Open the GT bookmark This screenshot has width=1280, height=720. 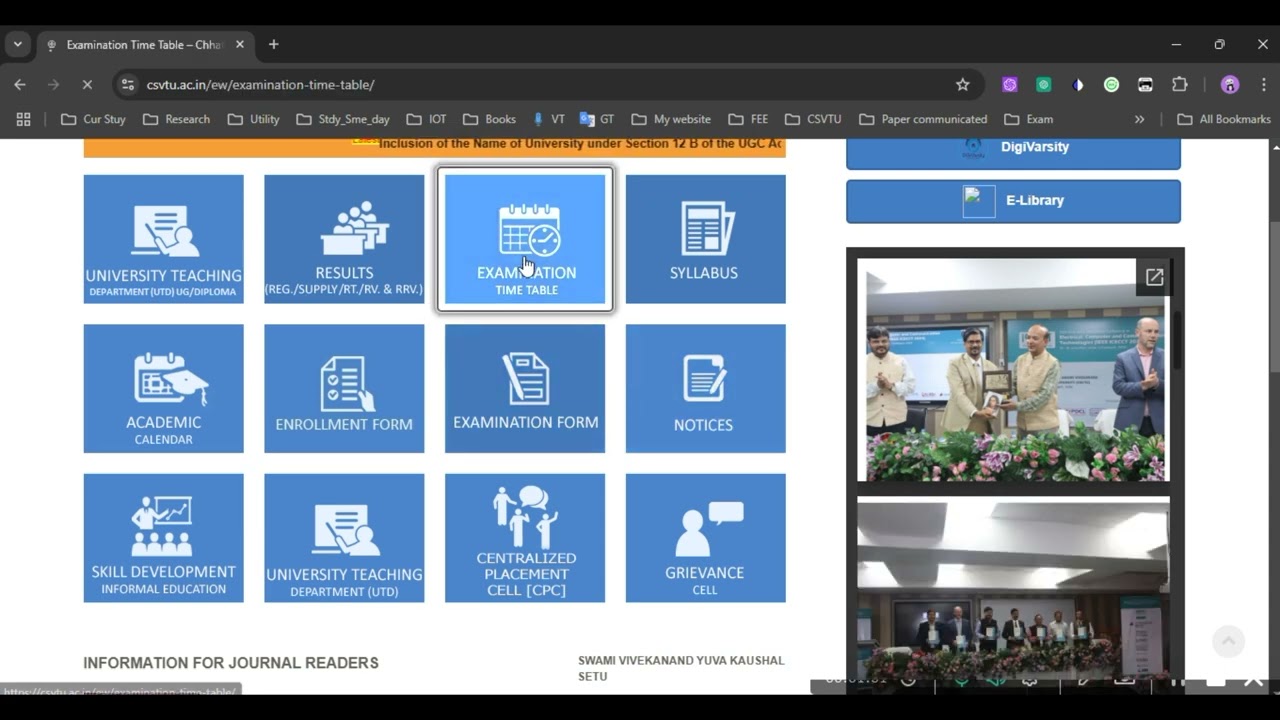(x=597, y=119)
